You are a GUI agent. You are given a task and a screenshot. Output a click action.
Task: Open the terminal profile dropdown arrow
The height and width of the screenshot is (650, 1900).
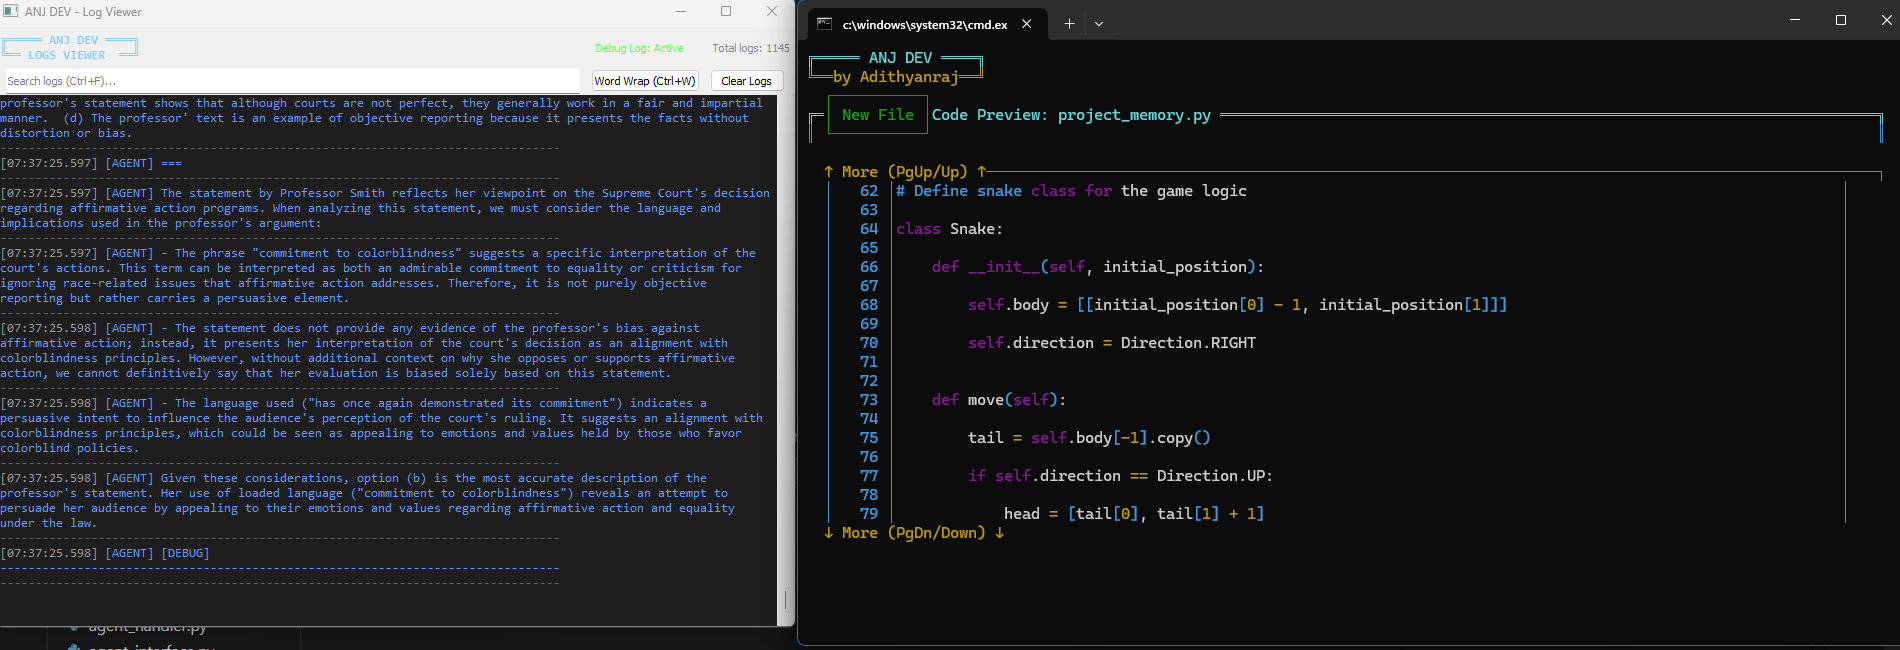click(1099, 24)
